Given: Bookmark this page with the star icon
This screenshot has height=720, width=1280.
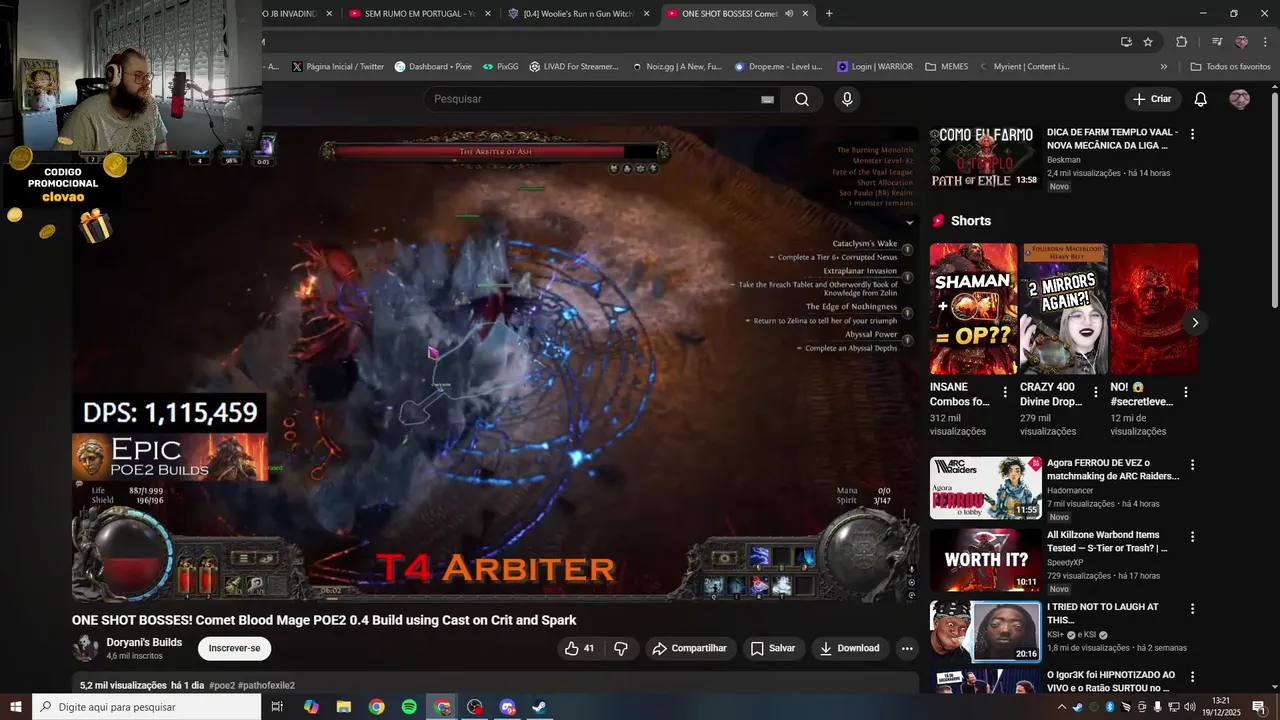Looking at the screenshot, I should point(1148,42).
